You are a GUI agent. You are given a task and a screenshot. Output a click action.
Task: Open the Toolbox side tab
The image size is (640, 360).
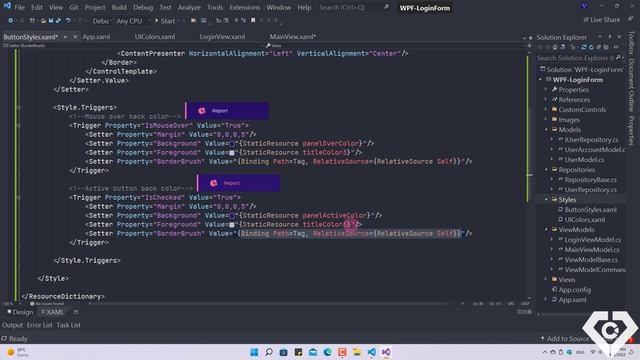click(631, 43)
